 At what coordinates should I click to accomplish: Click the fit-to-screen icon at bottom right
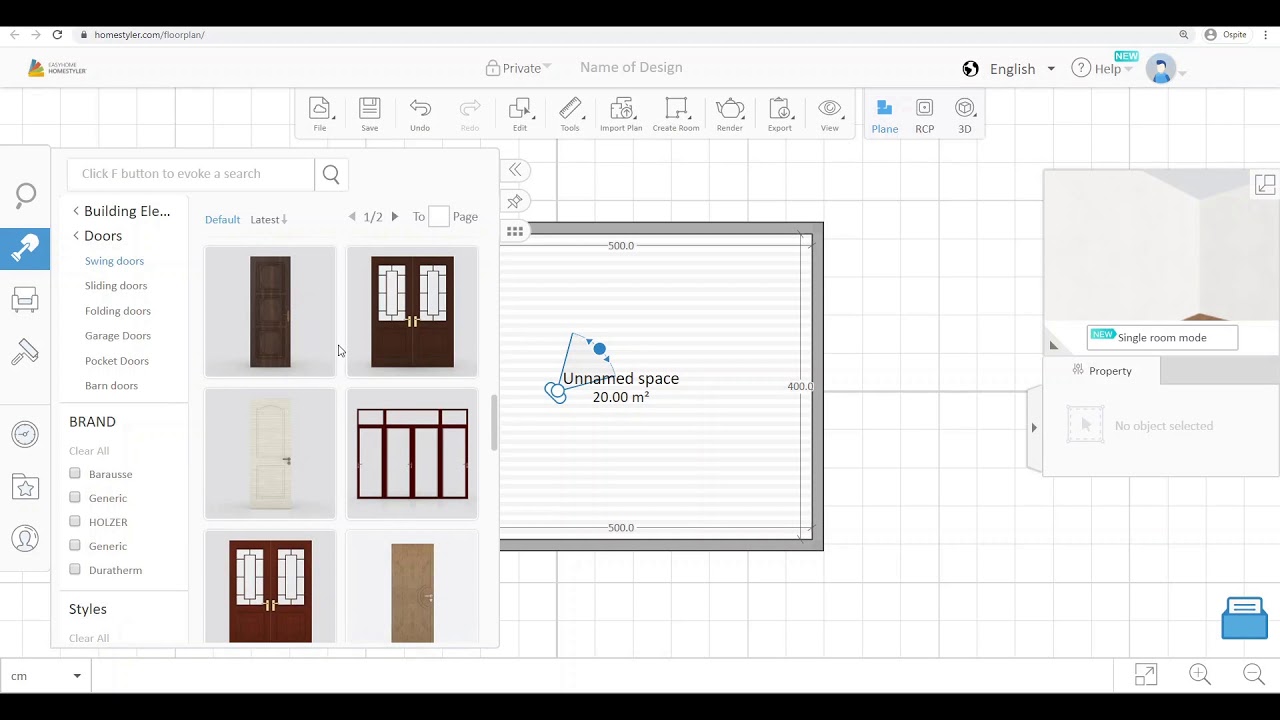[x=1146, y=675]
